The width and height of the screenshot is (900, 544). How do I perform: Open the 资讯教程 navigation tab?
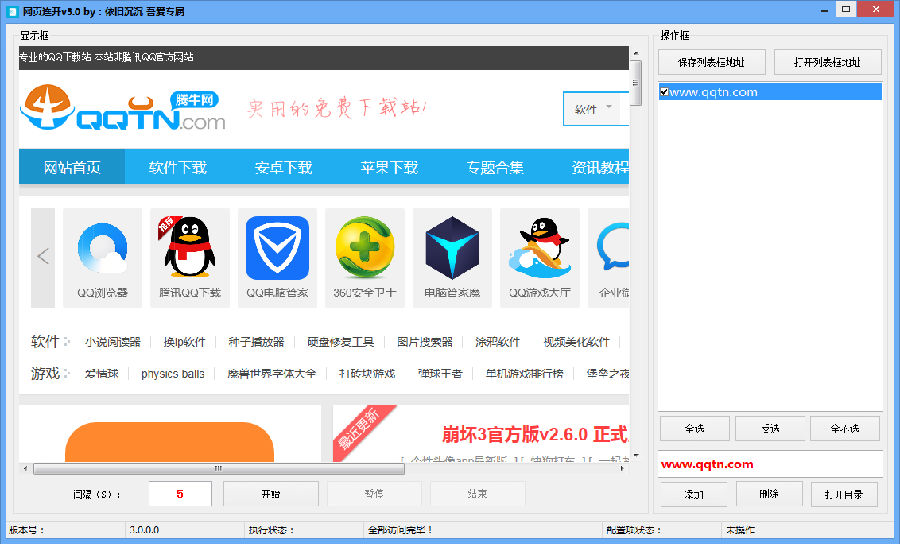[x=599, y=167]
